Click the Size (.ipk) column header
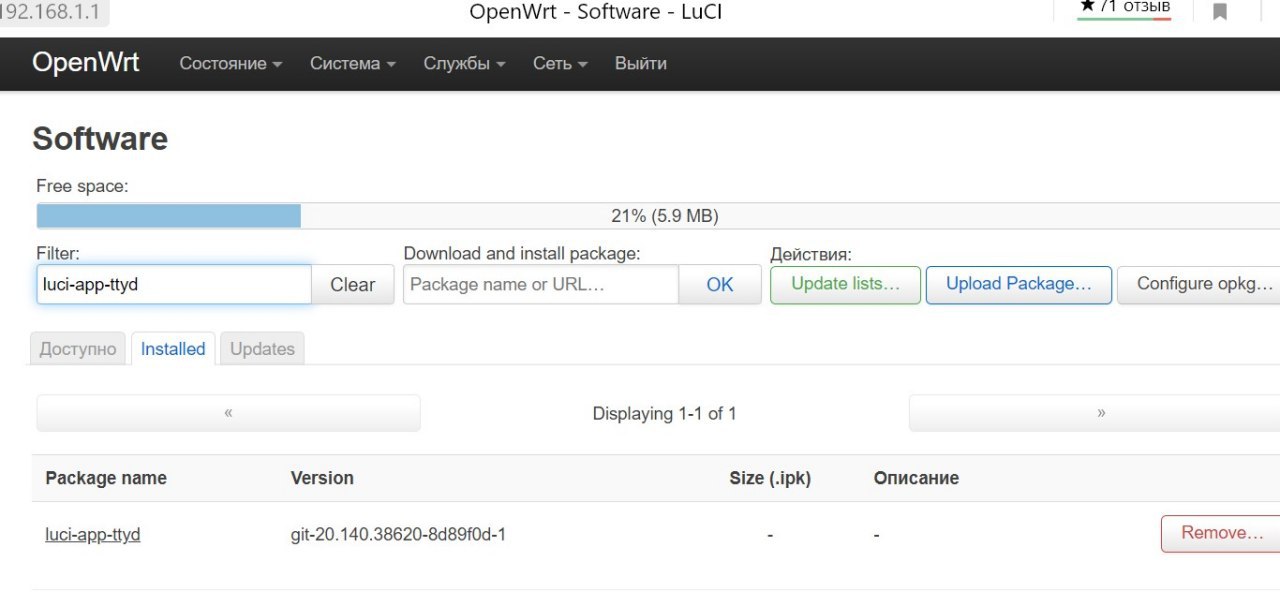The height and width of the screenshot is (606, 1280). coord(770,478)
